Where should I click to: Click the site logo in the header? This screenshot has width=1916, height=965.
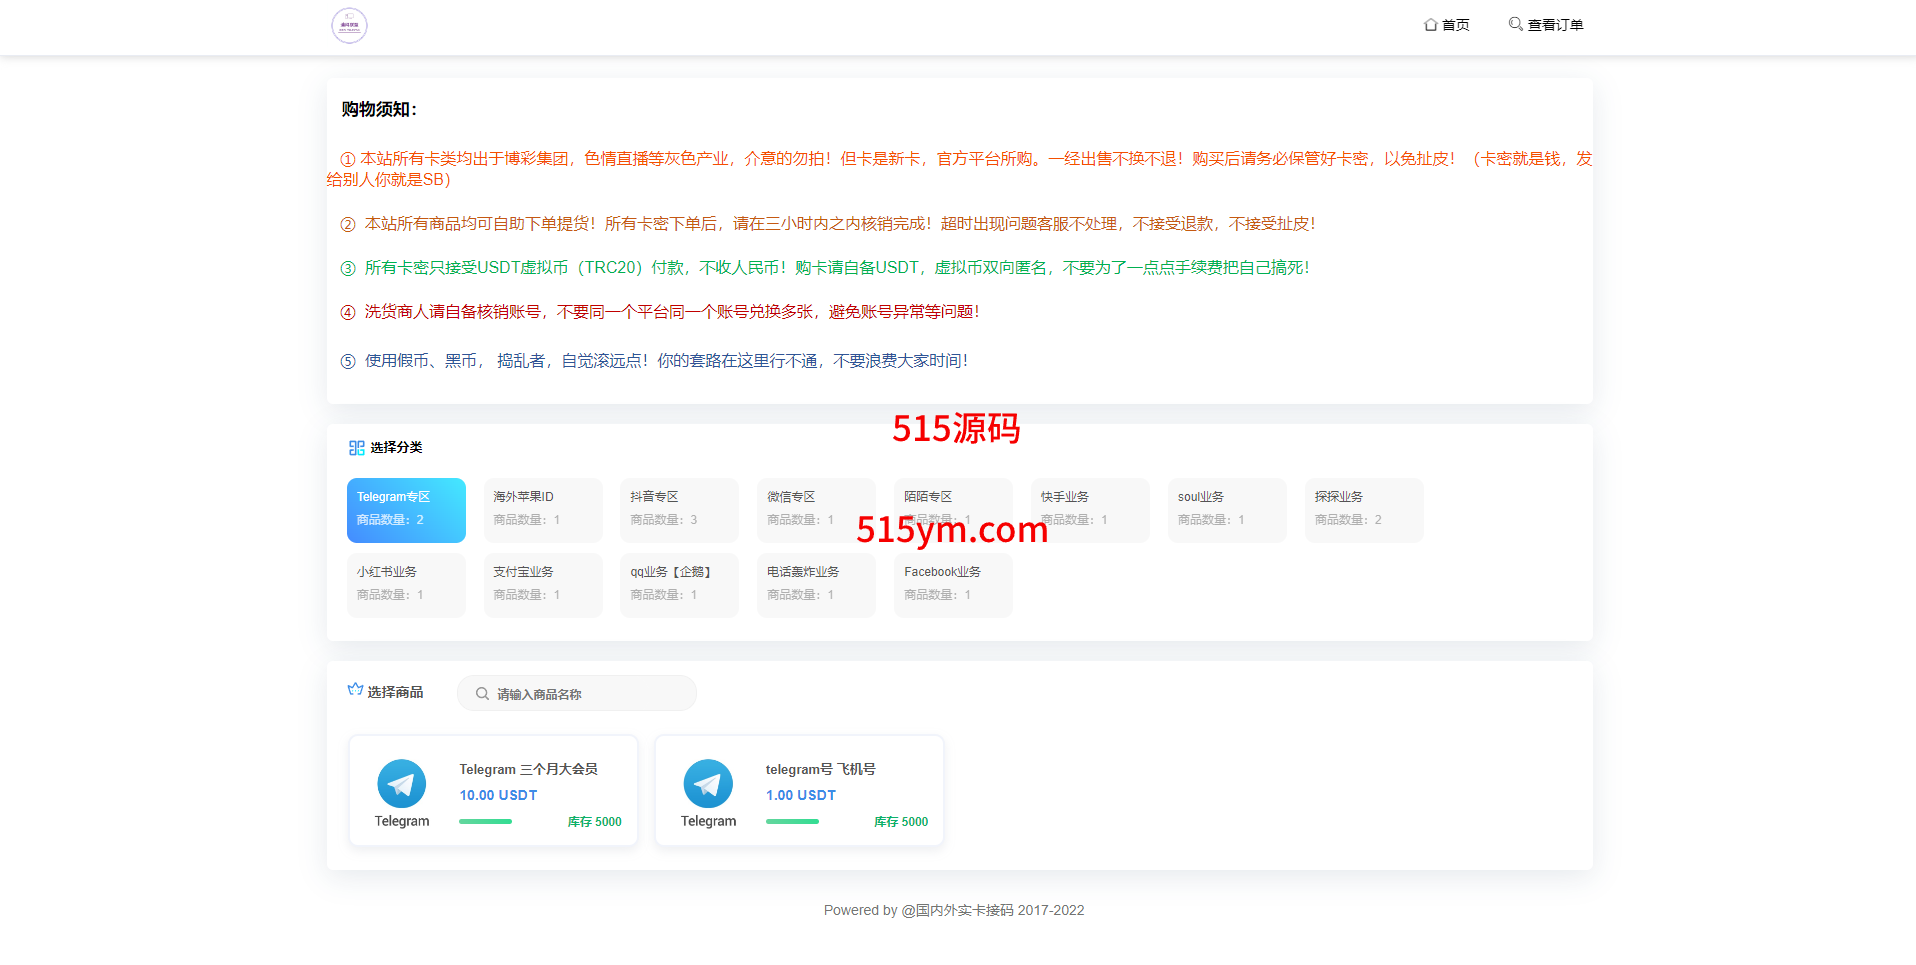[x=349, y=26]
